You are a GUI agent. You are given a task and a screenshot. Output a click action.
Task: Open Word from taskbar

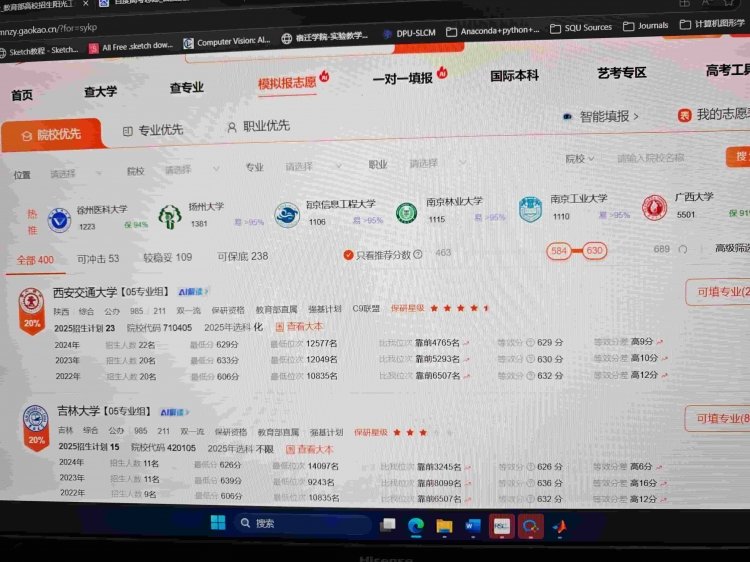pyautogui.click(x=473, y=526)
